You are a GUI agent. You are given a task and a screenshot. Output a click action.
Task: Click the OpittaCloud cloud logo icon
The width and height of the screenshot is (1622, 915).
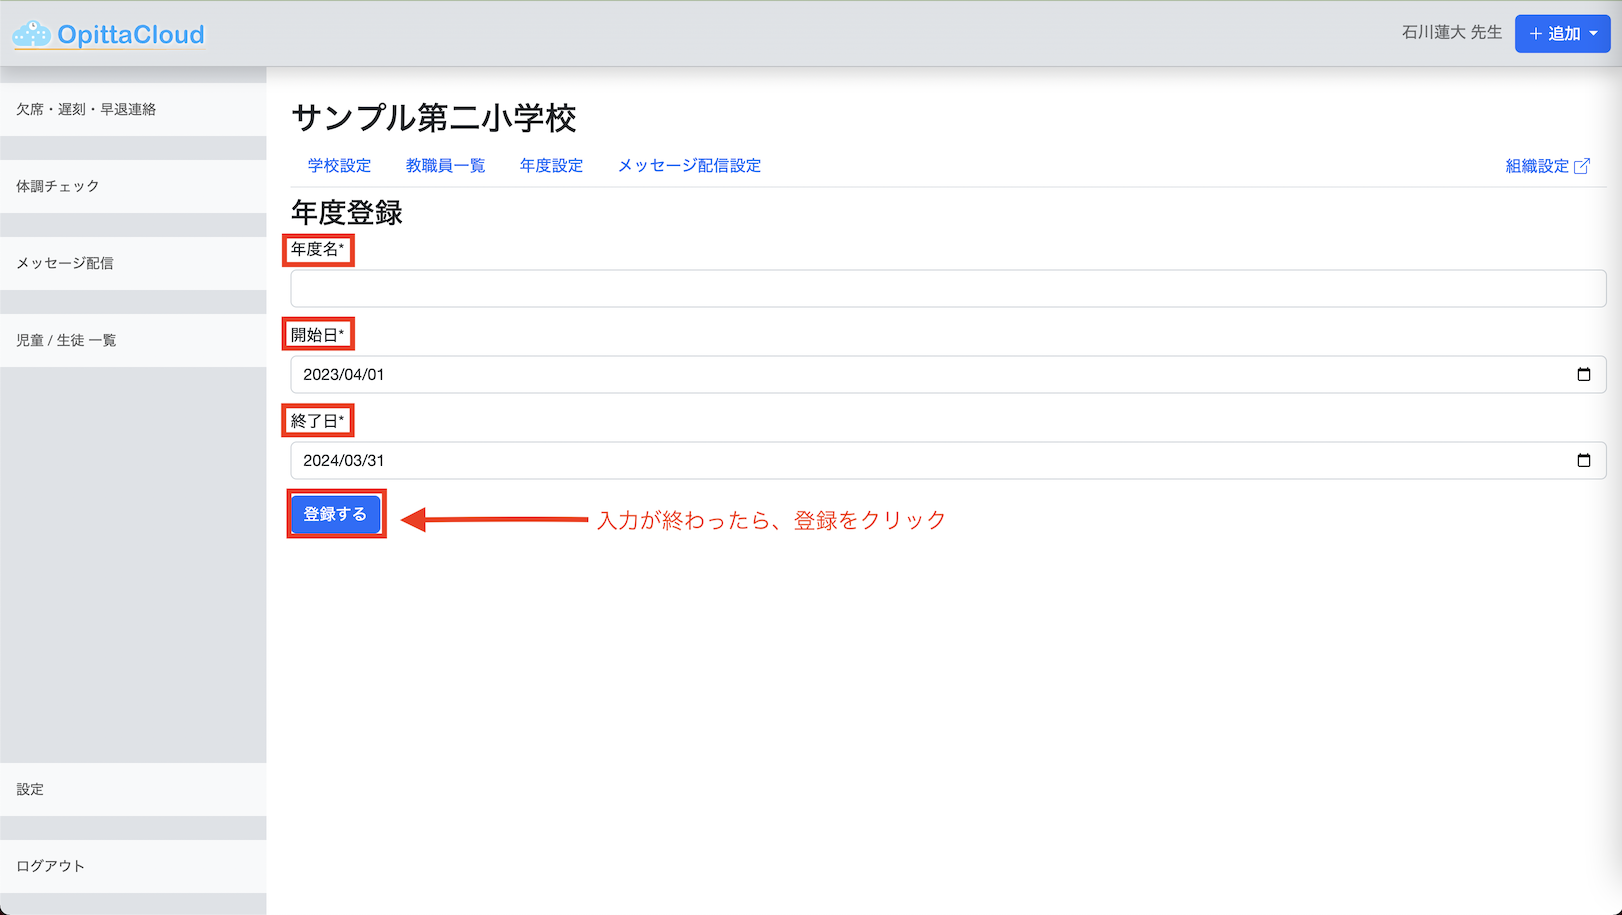click(x=31, y=35)
